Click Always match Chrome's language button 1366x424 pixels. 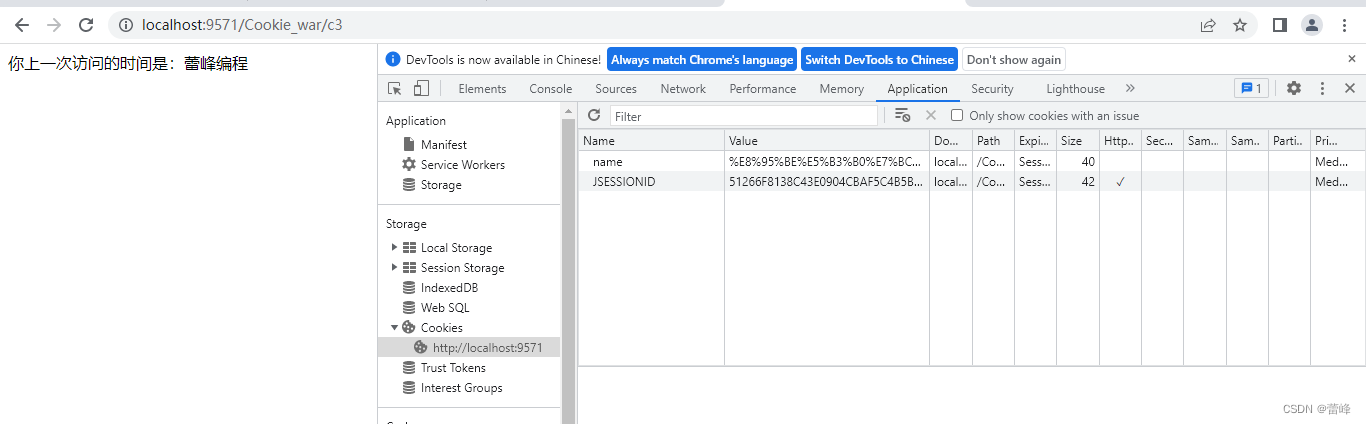pyautogui.click(x=702, y=60)
